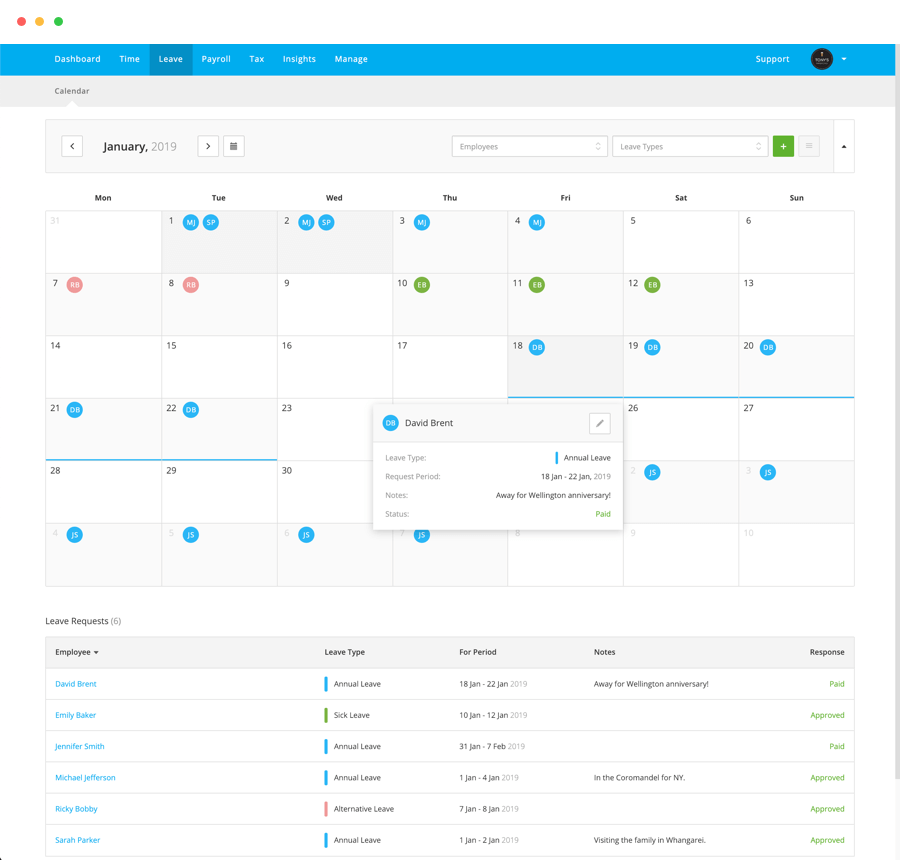Open the Dashboard menu
The height and width of the screenshot is (860, 900).
pos(77,59)
